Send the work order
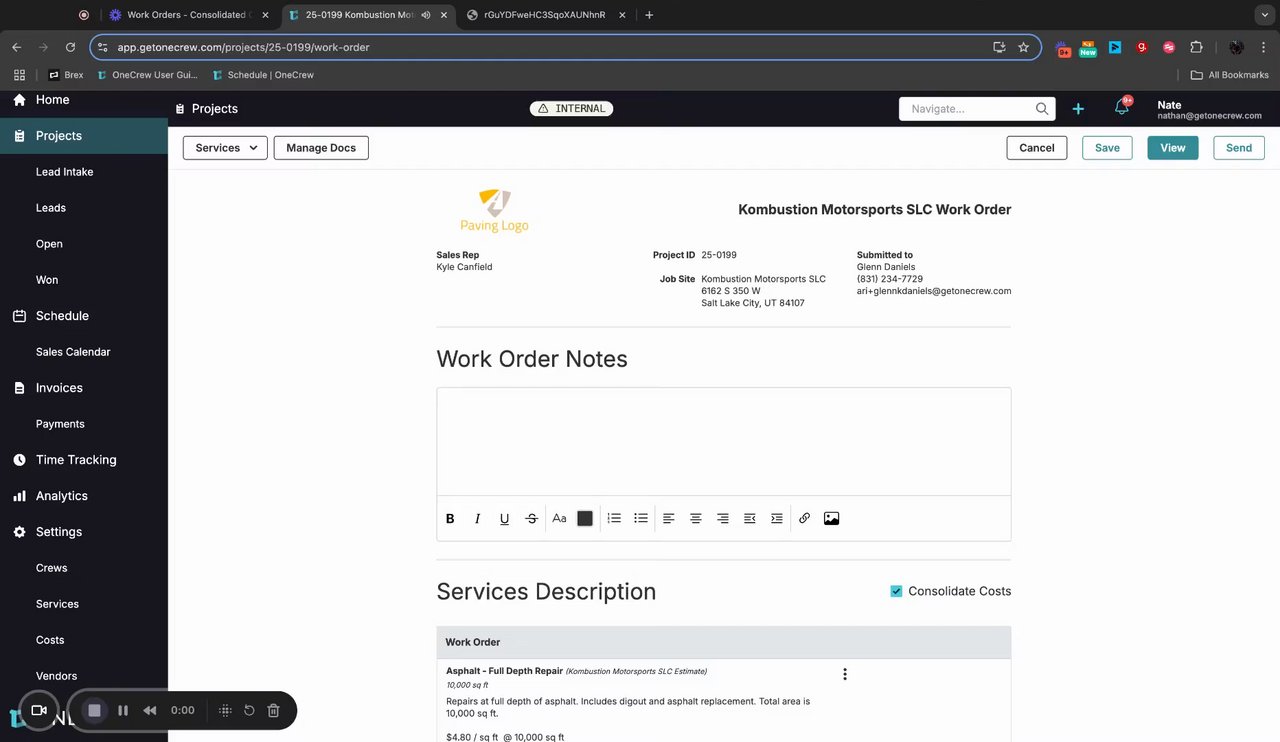This screenshot has height=742, width=1280. (1239, 148)
